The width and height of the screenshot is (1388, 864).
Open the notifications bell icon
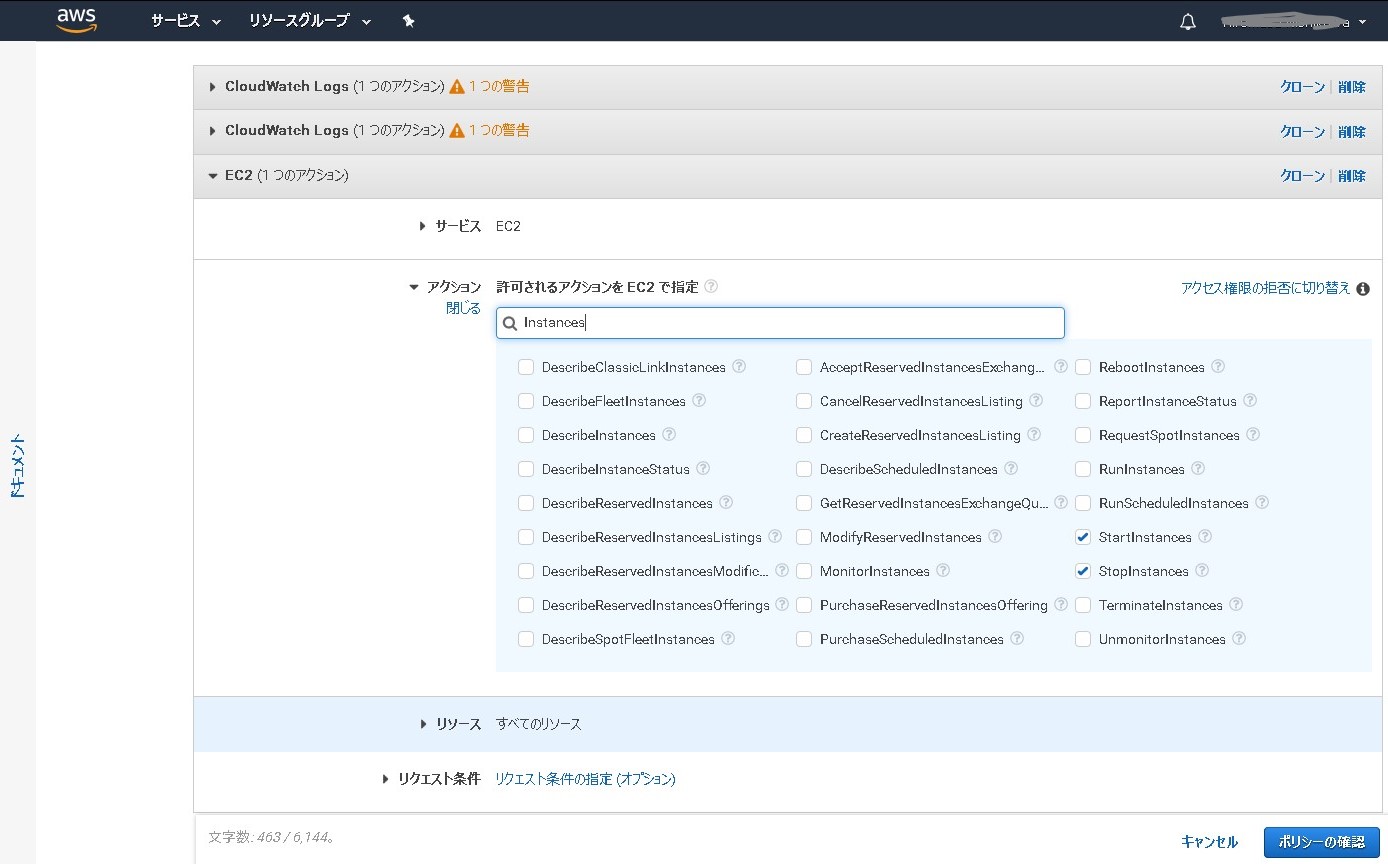1186,20
